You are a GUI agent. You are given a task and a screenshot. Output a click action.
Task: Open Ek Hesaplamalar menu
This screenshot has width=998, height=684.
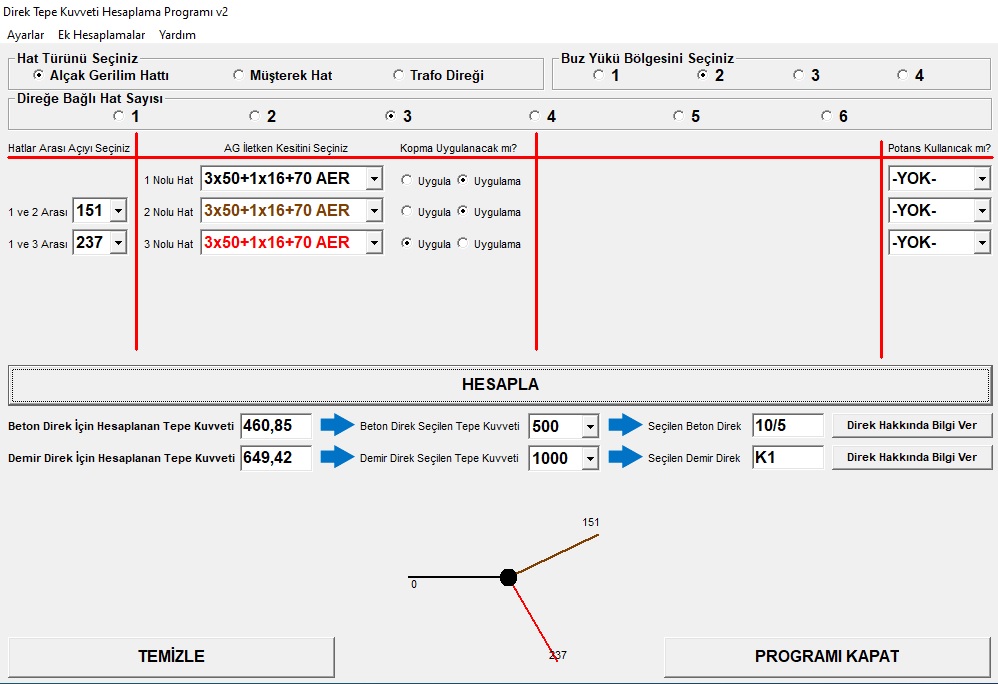[x=101, y=35]
